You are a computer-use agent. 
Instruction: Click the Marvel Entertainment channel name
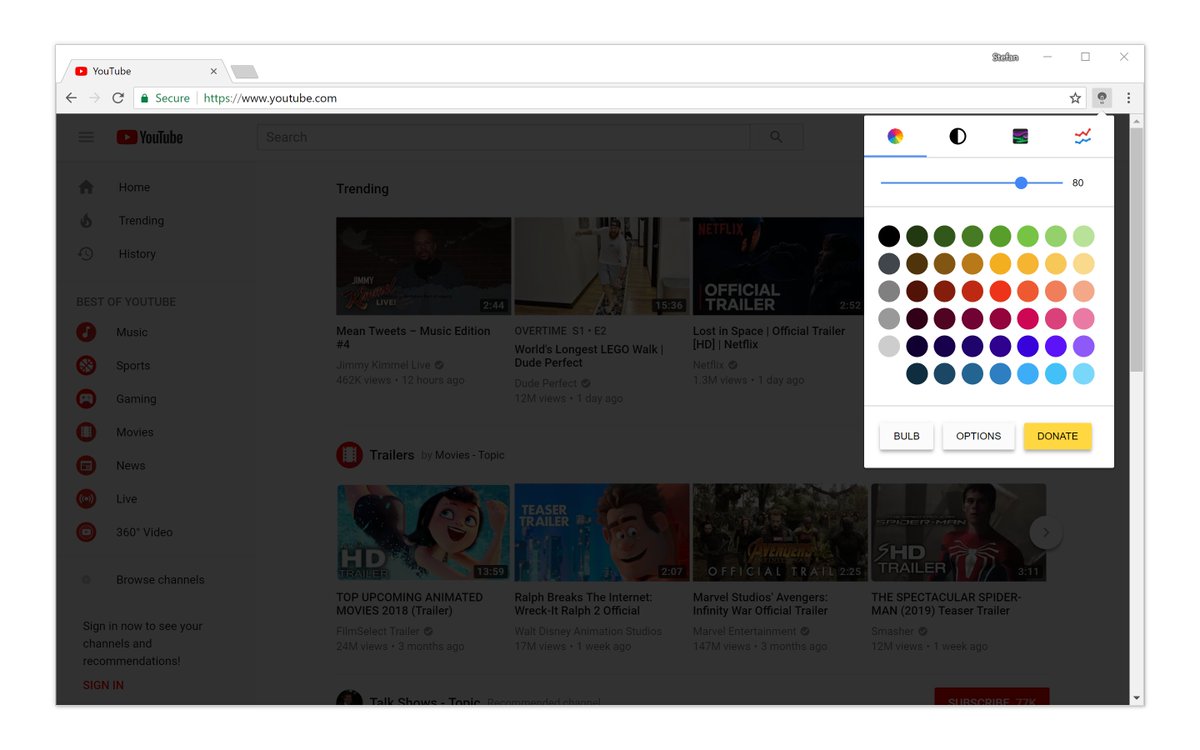click(x=745, y=631)
